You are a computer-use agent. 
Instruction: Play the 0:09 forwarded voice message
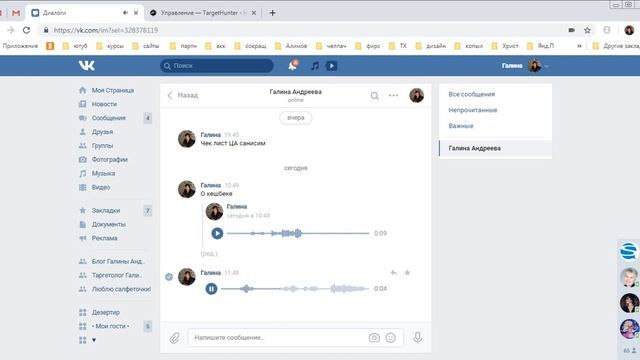point(217,233)
